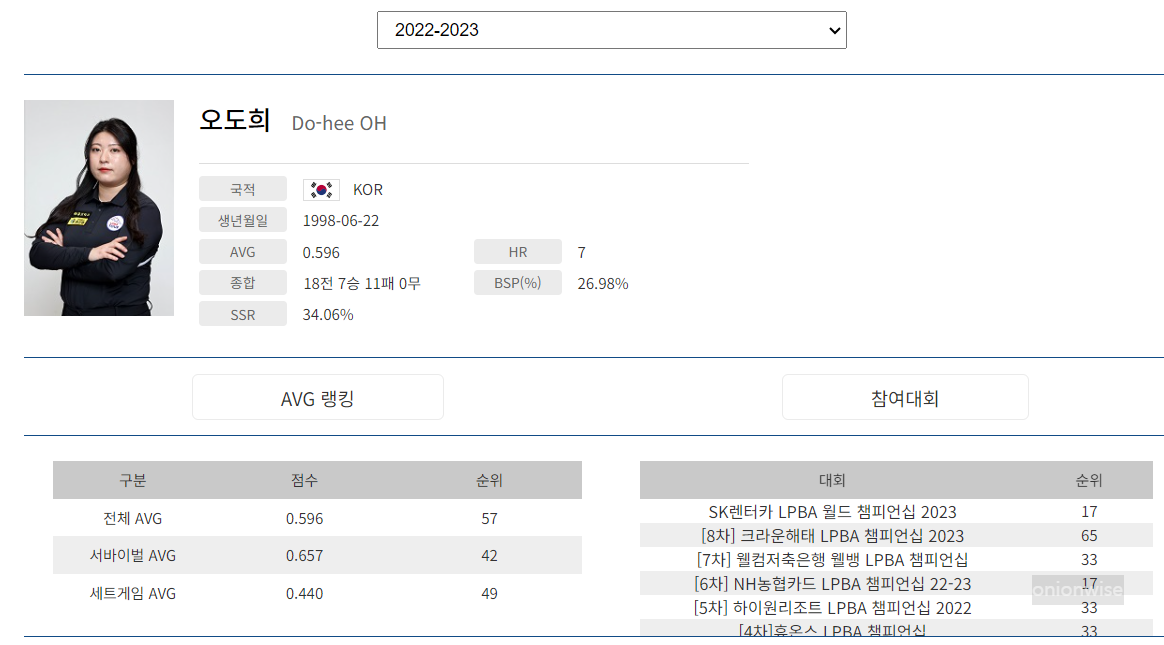This screenshot has height=645, width=1164.
Task: Click the HR stat badge
Action: coord(517,251)
